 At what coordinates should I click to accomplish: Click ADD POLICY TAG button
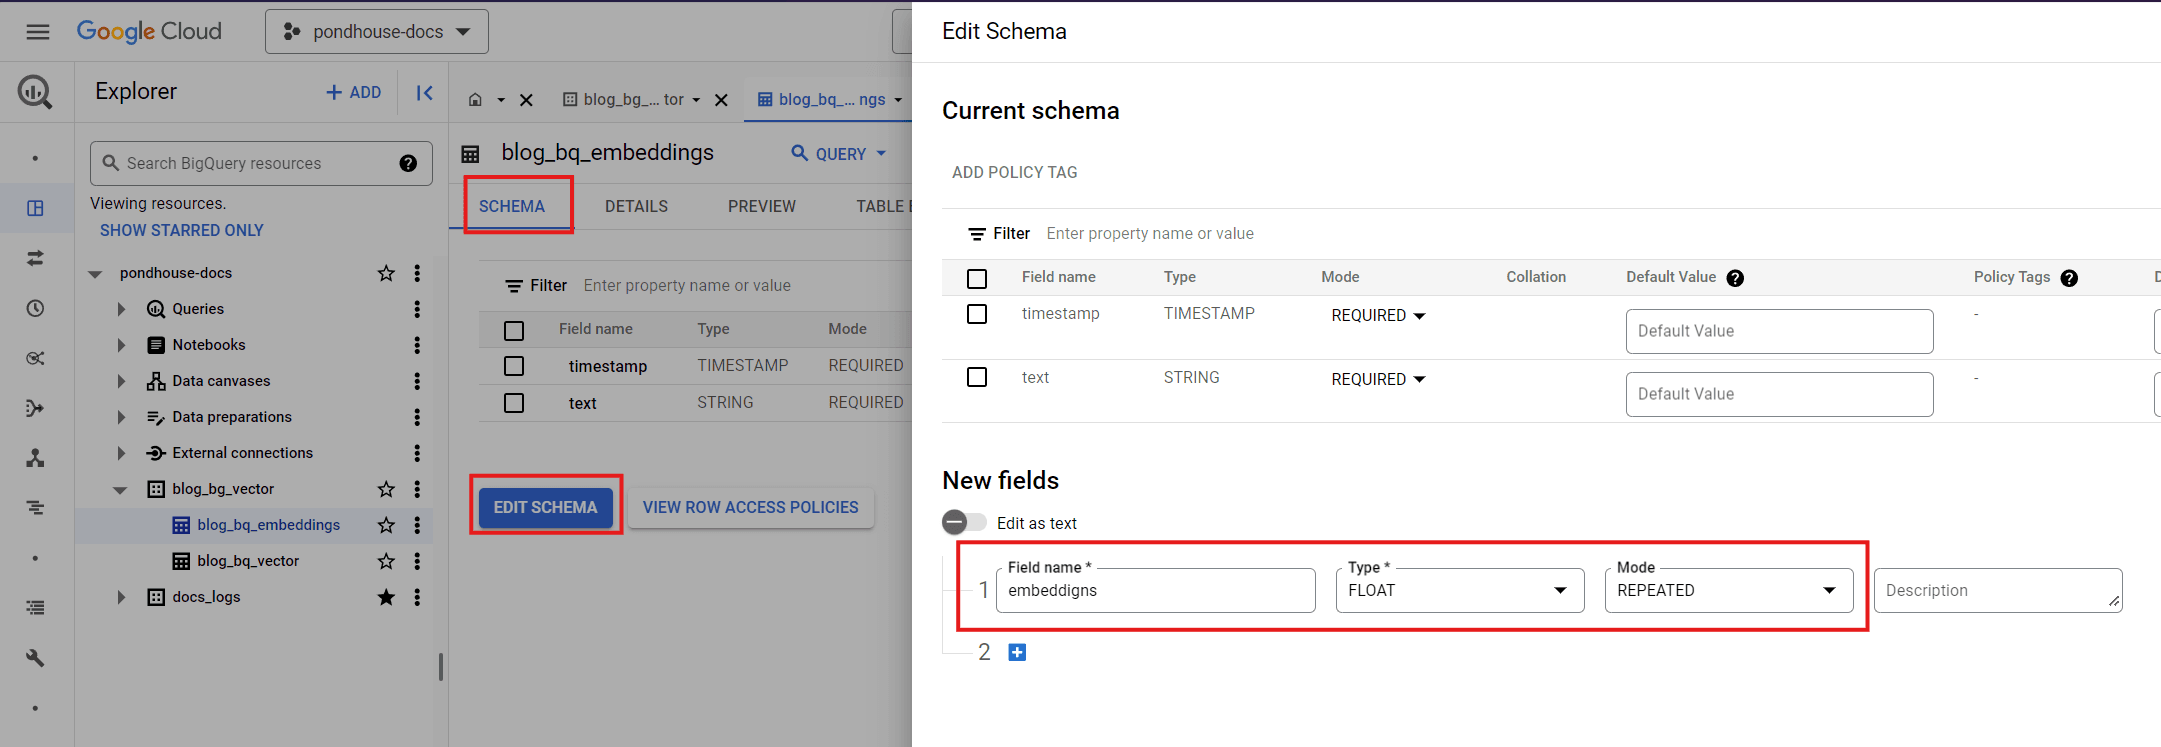(x=1015, y=172)
